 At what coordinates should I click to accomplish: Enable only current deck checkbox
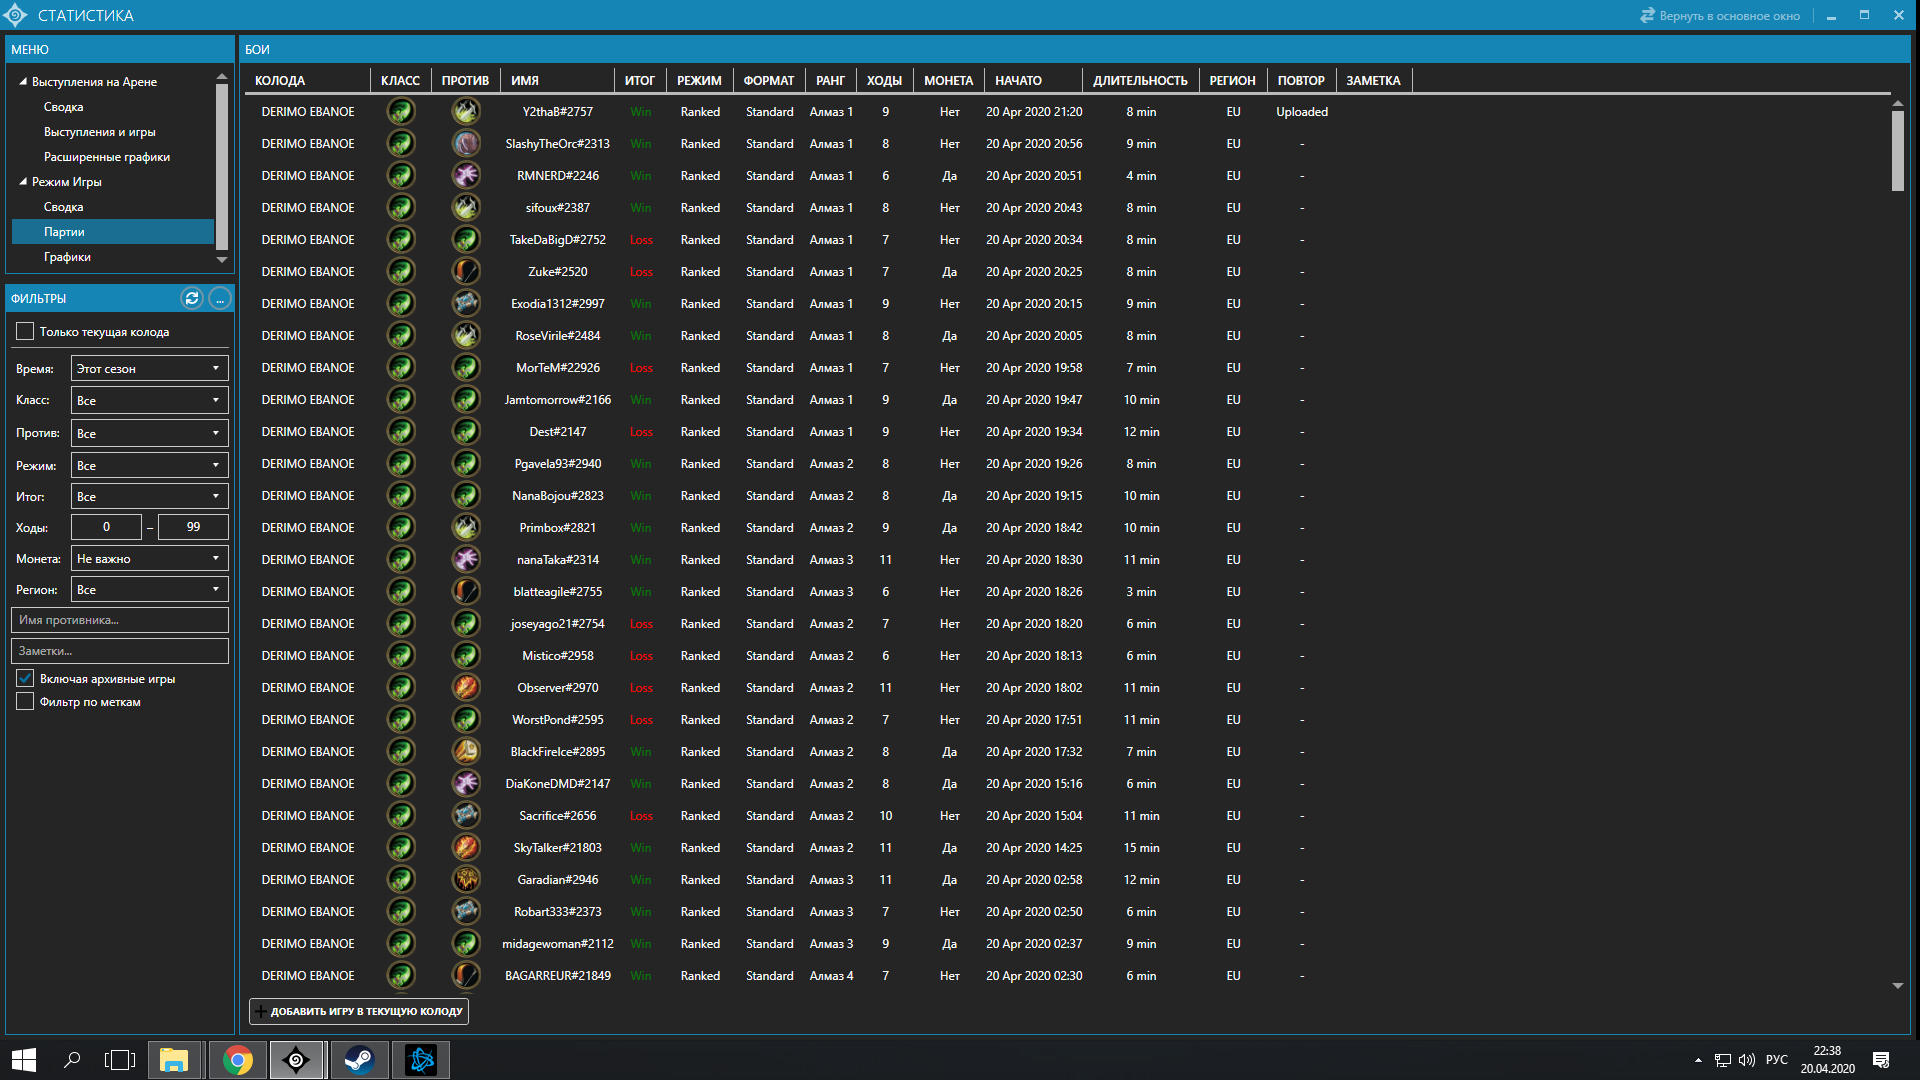coord(26,332)
